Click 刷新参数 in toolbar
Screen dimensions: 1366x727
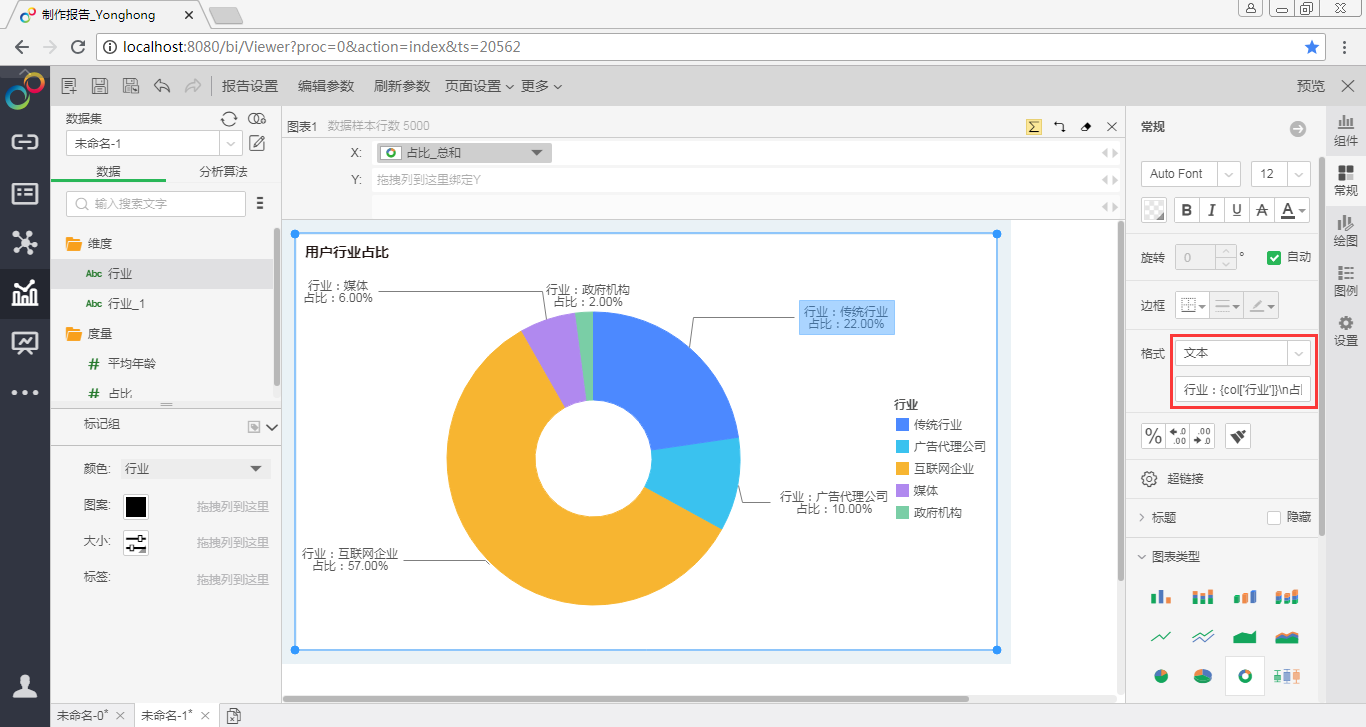click(402, 86)
